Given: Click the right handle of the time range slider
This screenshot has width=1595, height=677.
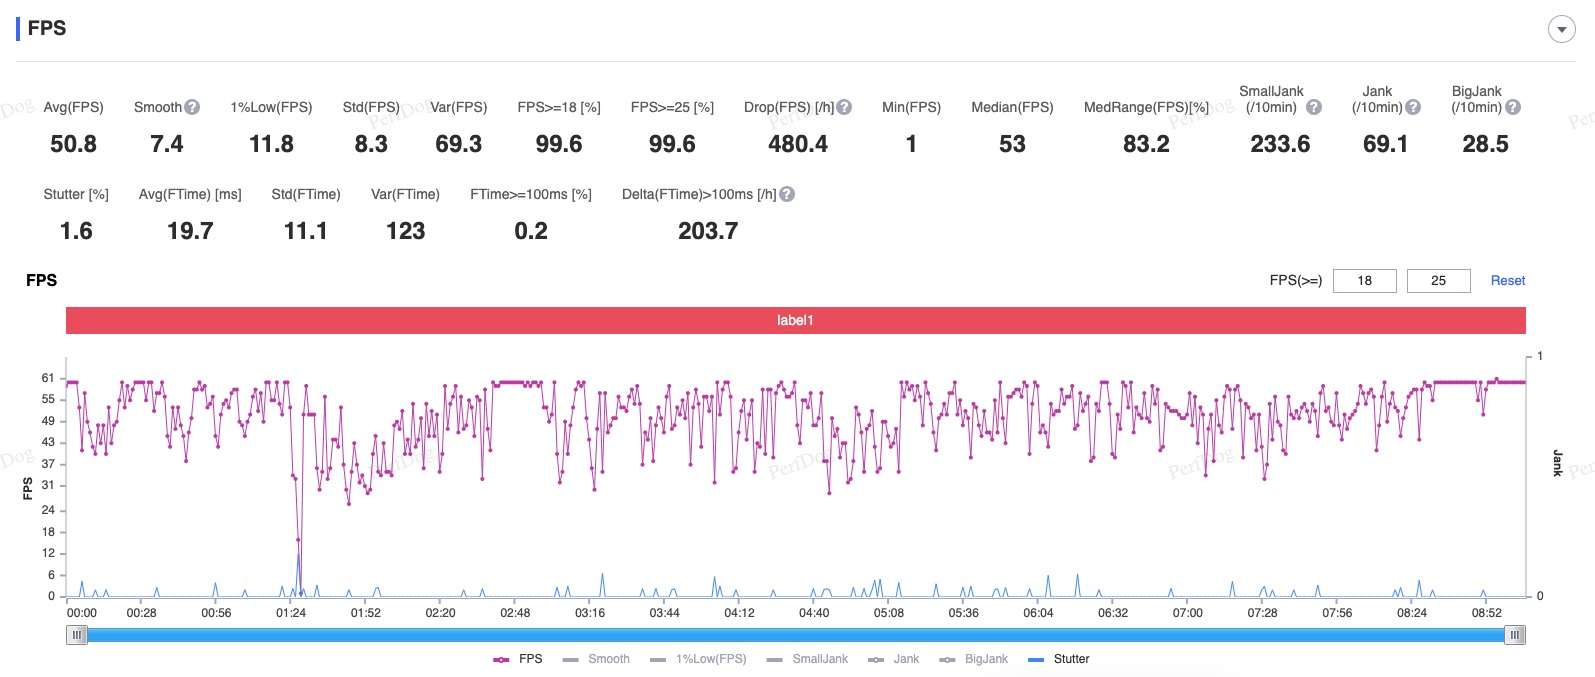Looking at the screenshot, I should 1515,635.
